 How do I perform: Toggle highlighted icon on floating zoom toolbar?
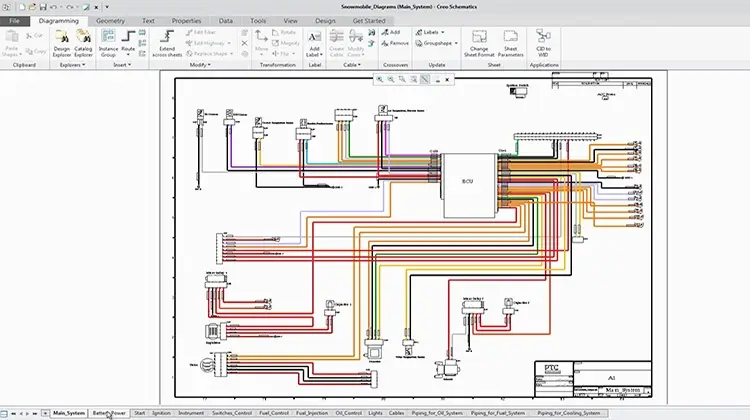[x=424, y=79]
